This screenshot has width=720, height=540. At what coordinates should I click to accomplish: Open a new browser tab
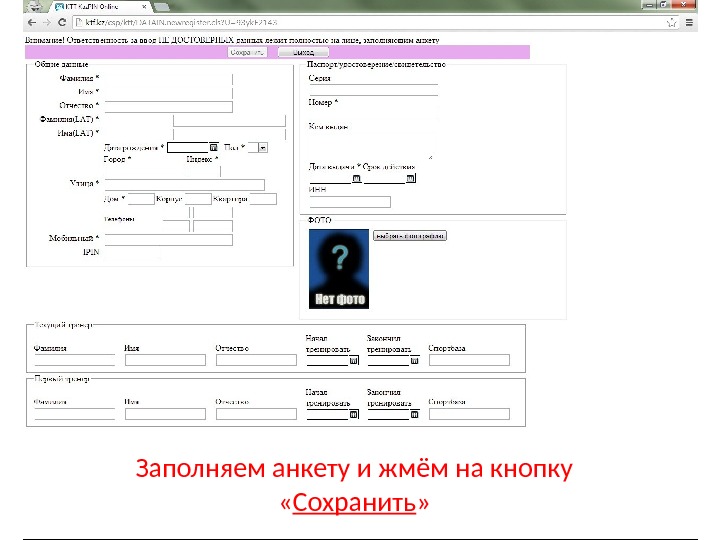coord(161,6)
